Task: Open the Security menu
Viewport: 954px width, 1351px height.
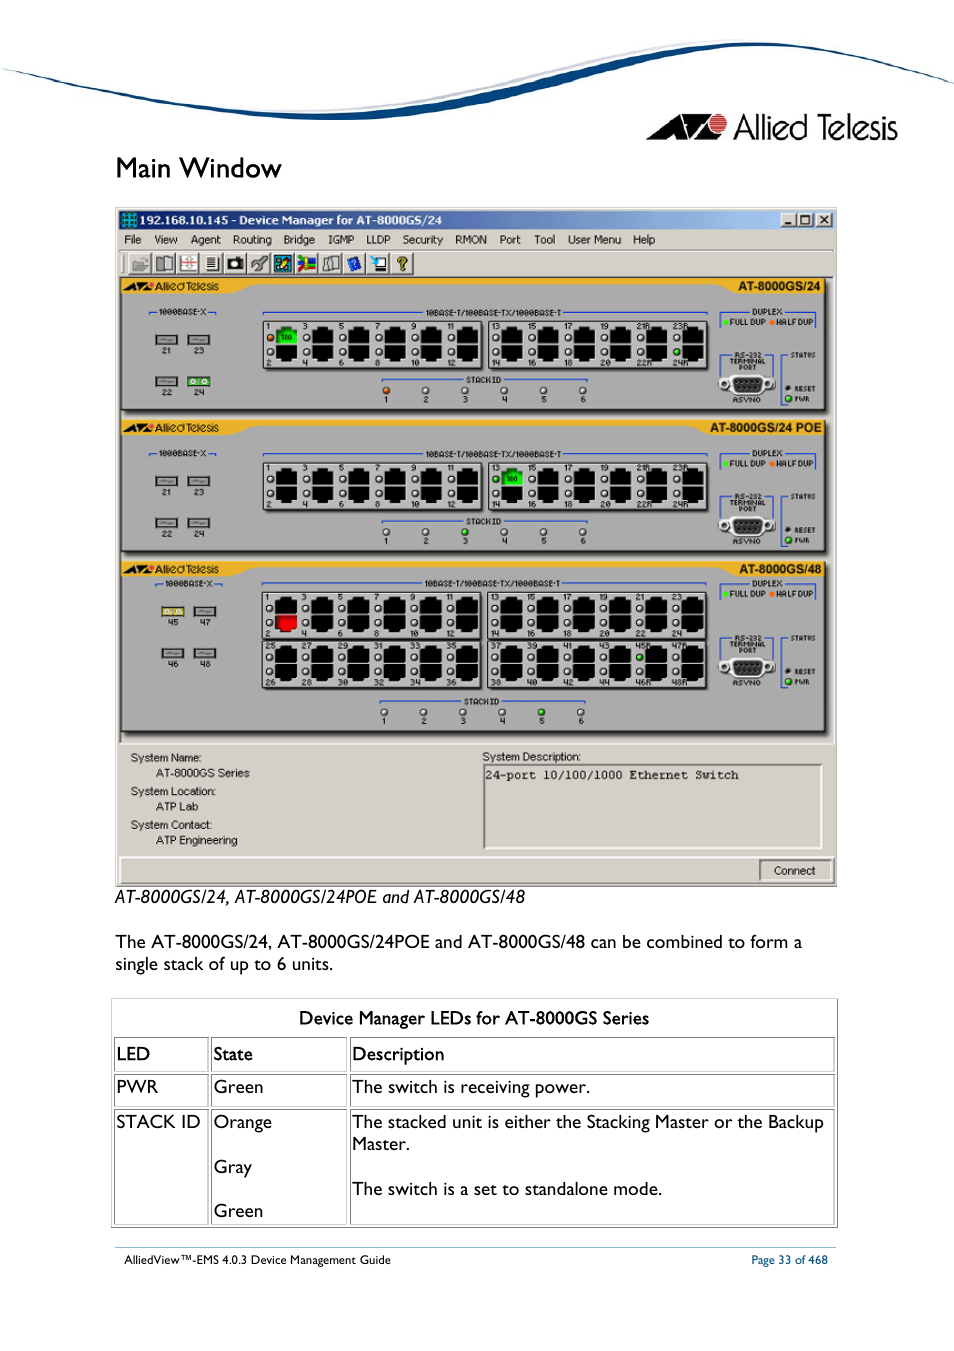Action: (x=423, y=240)
